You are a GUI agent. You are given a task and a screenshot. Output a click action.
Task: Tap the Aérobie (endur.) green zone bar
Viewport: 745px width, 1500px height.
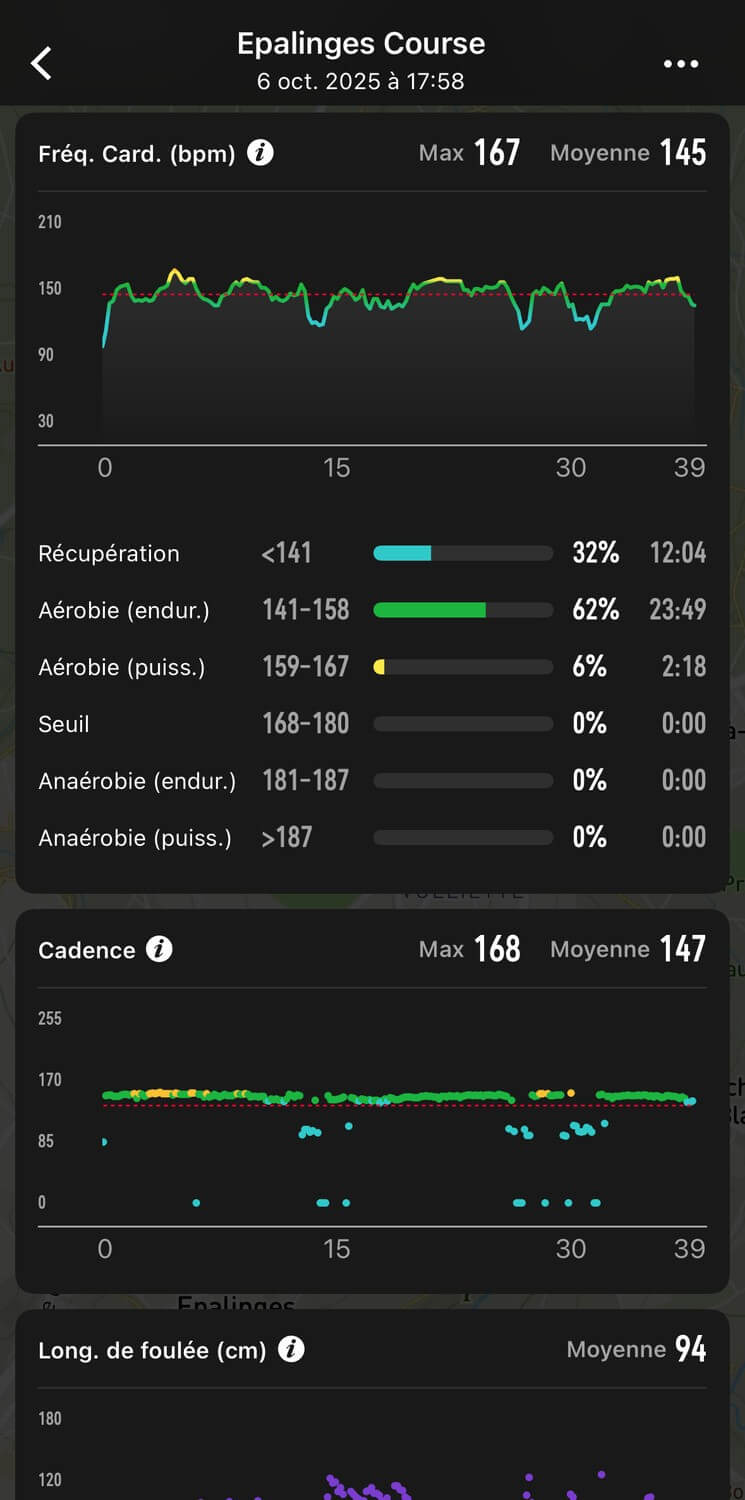(462, 610)
